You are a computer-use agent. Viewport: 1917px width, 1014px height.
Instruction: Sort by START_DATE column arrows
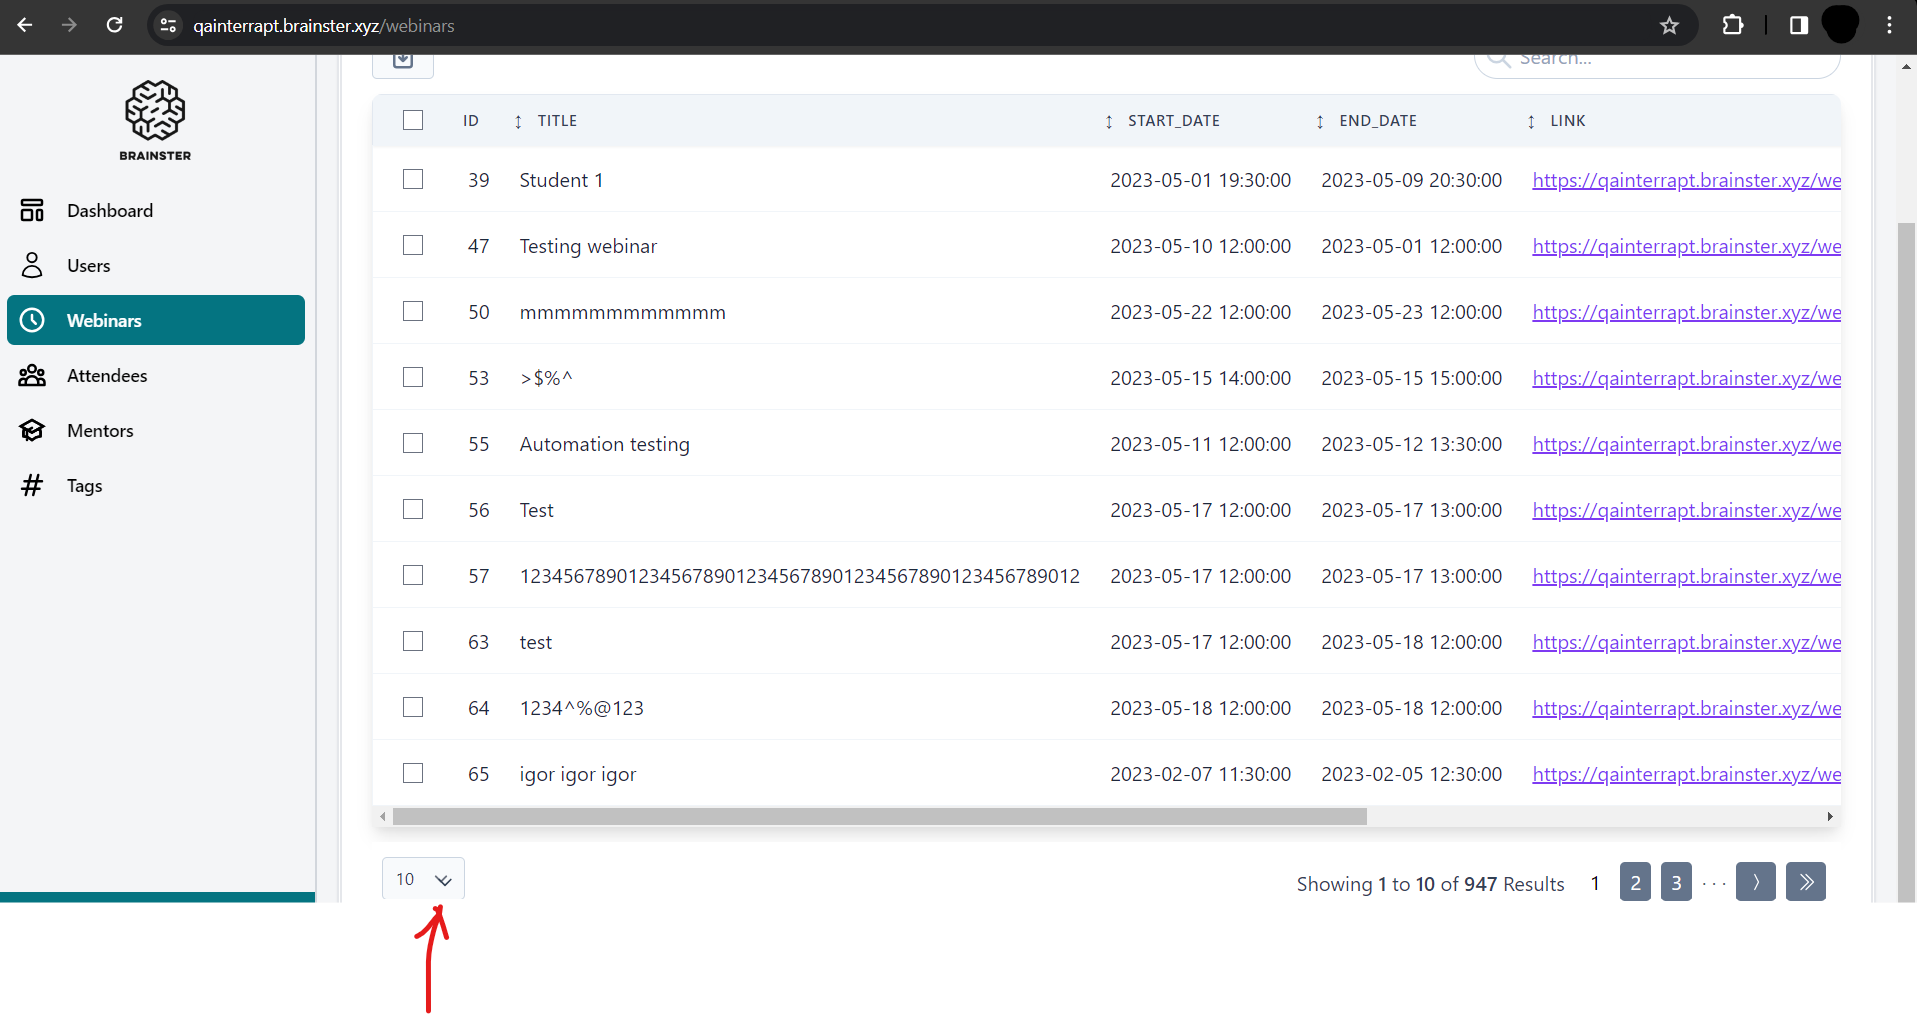point(1108,121)
